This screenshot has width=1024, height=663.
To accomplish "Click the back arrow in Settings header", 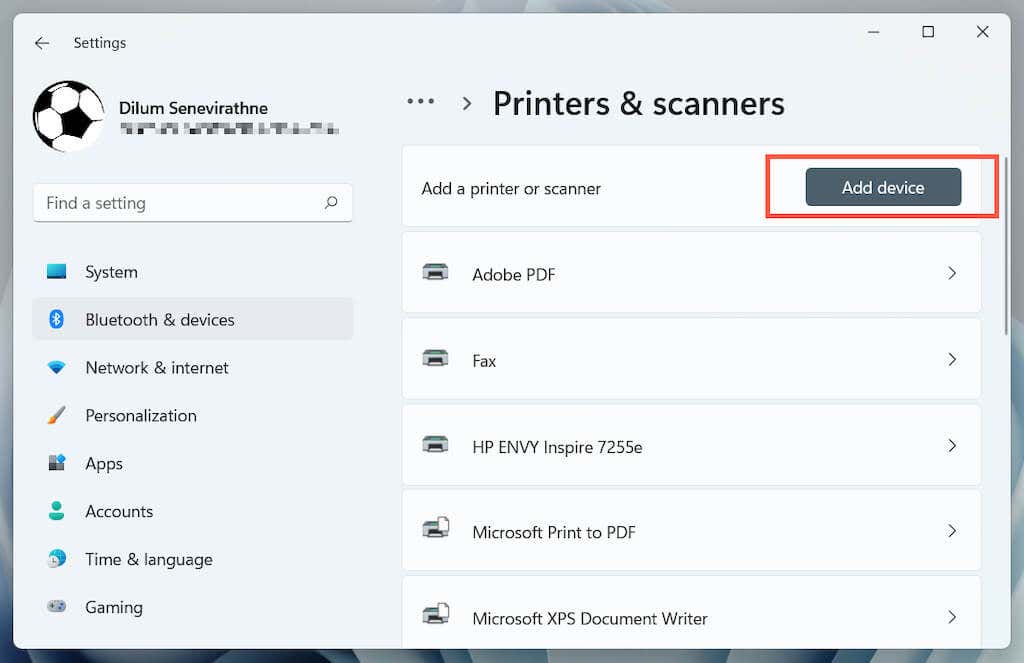I will pos(42,43).
